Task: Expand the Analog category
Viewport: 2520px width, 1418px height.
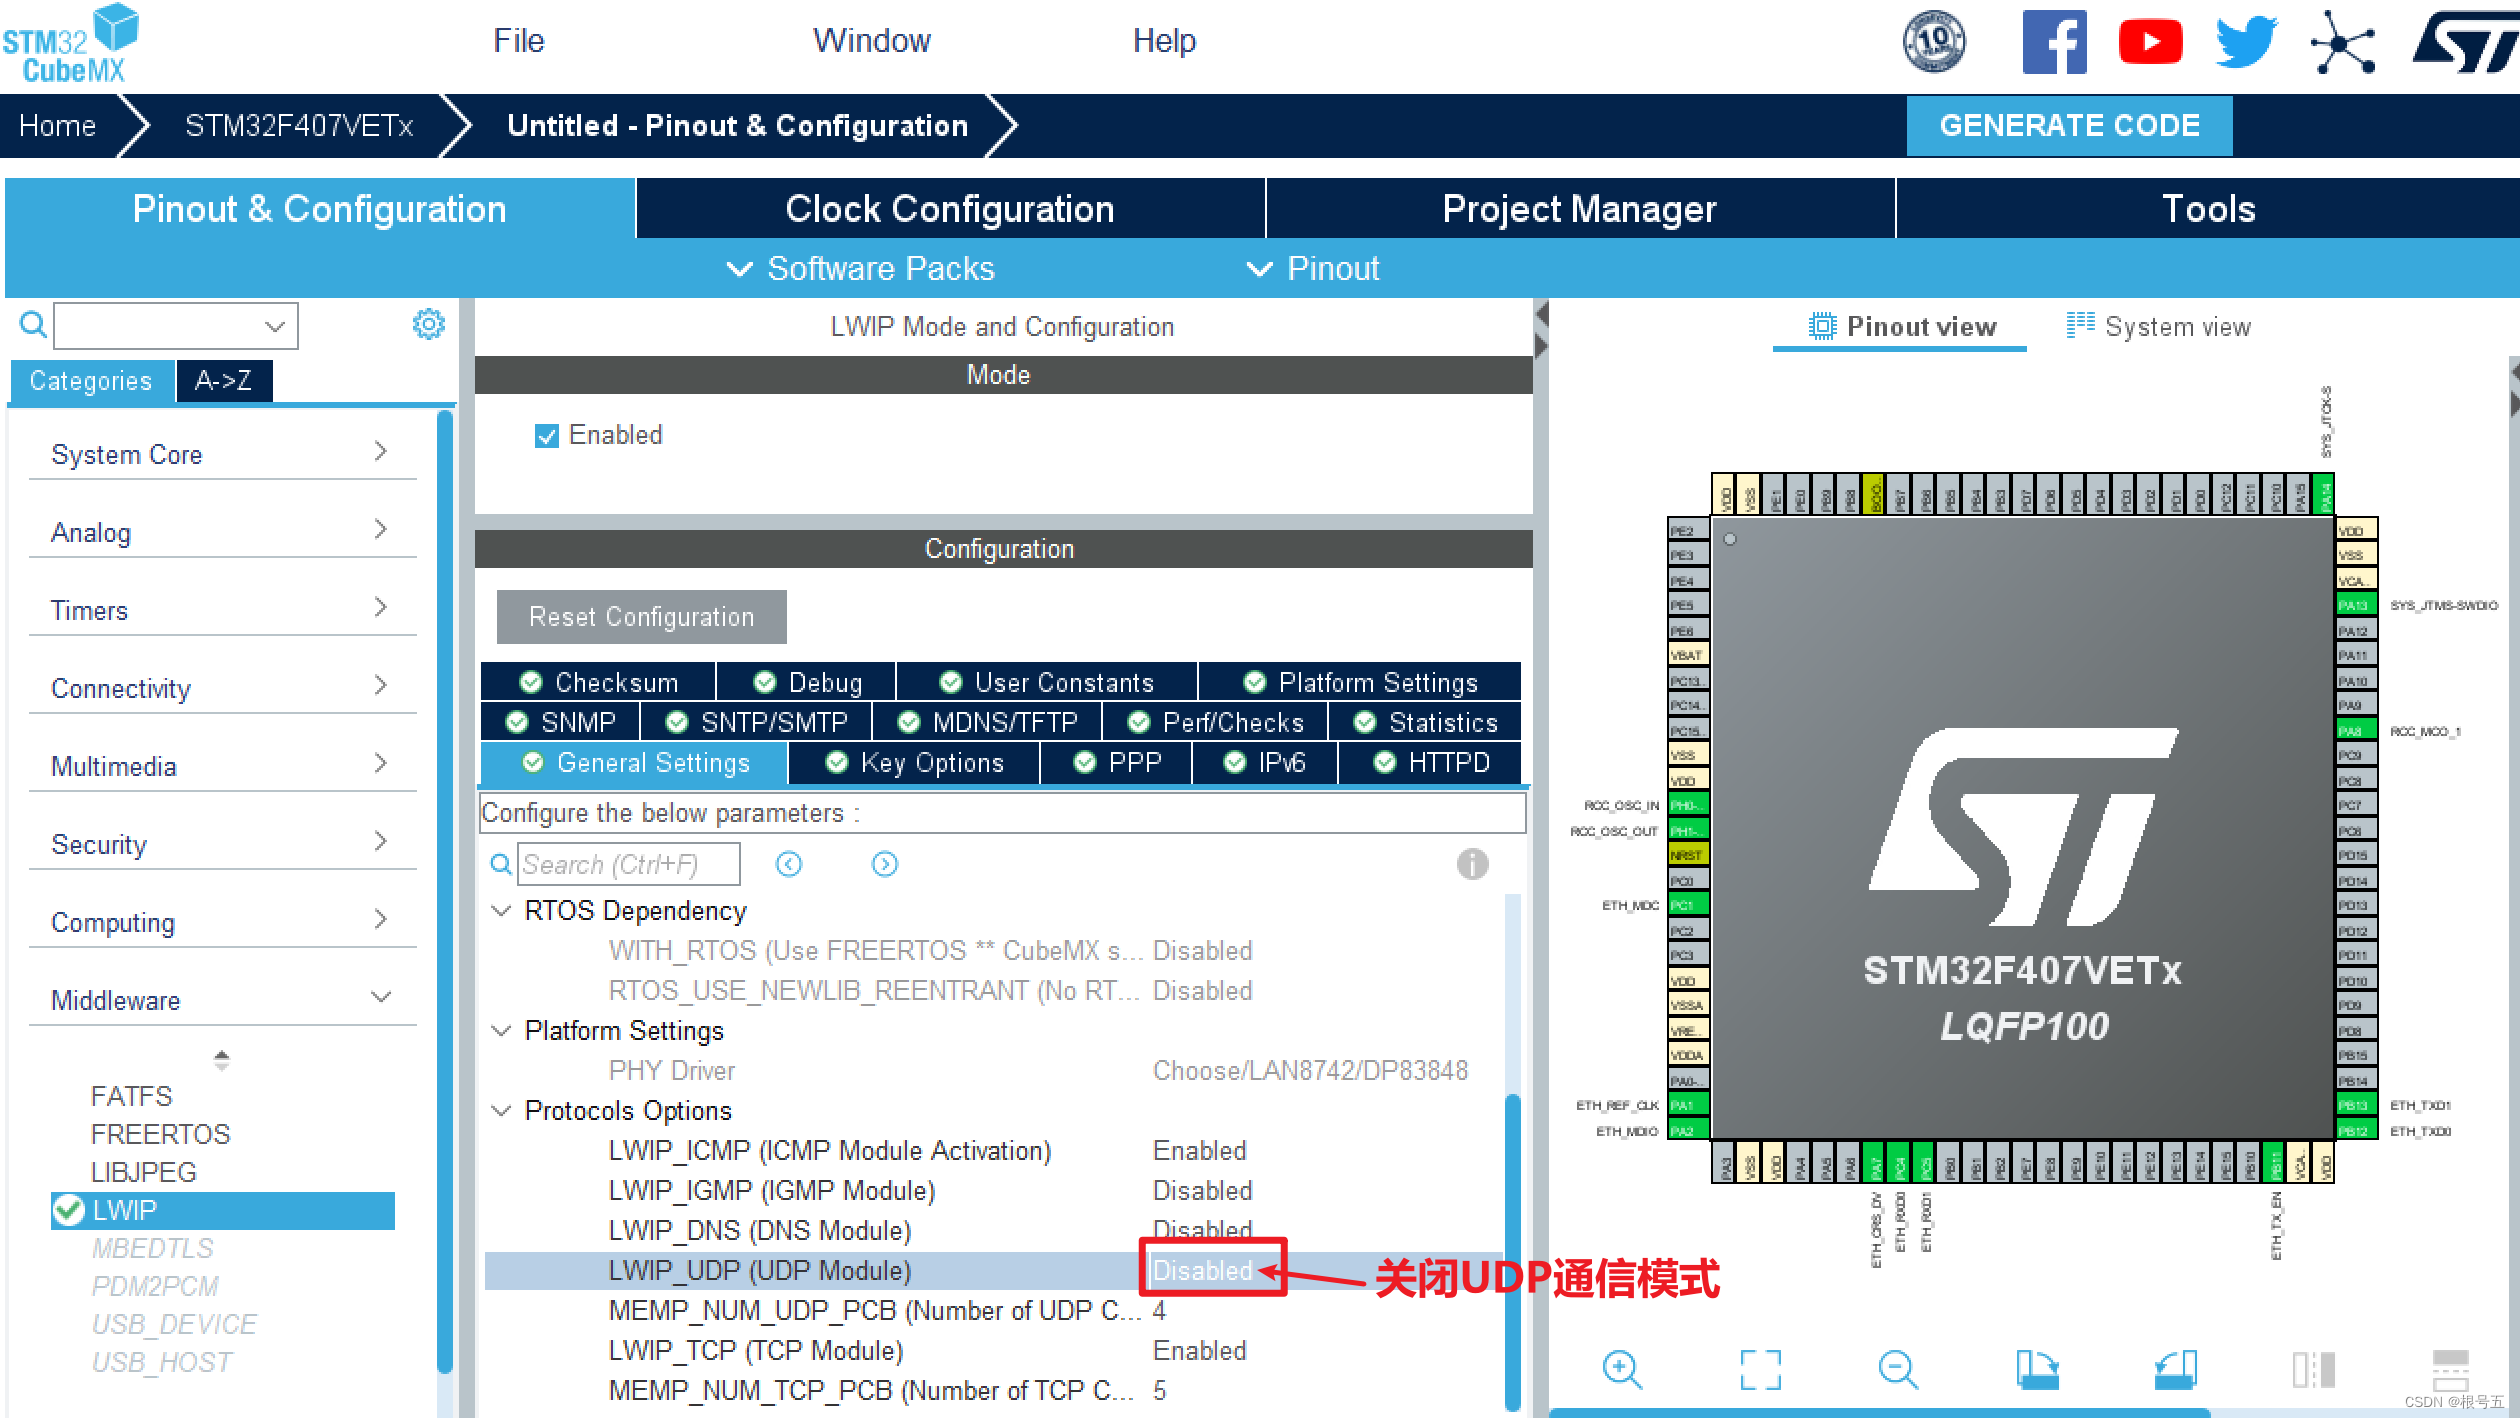Action: point(222,532)
